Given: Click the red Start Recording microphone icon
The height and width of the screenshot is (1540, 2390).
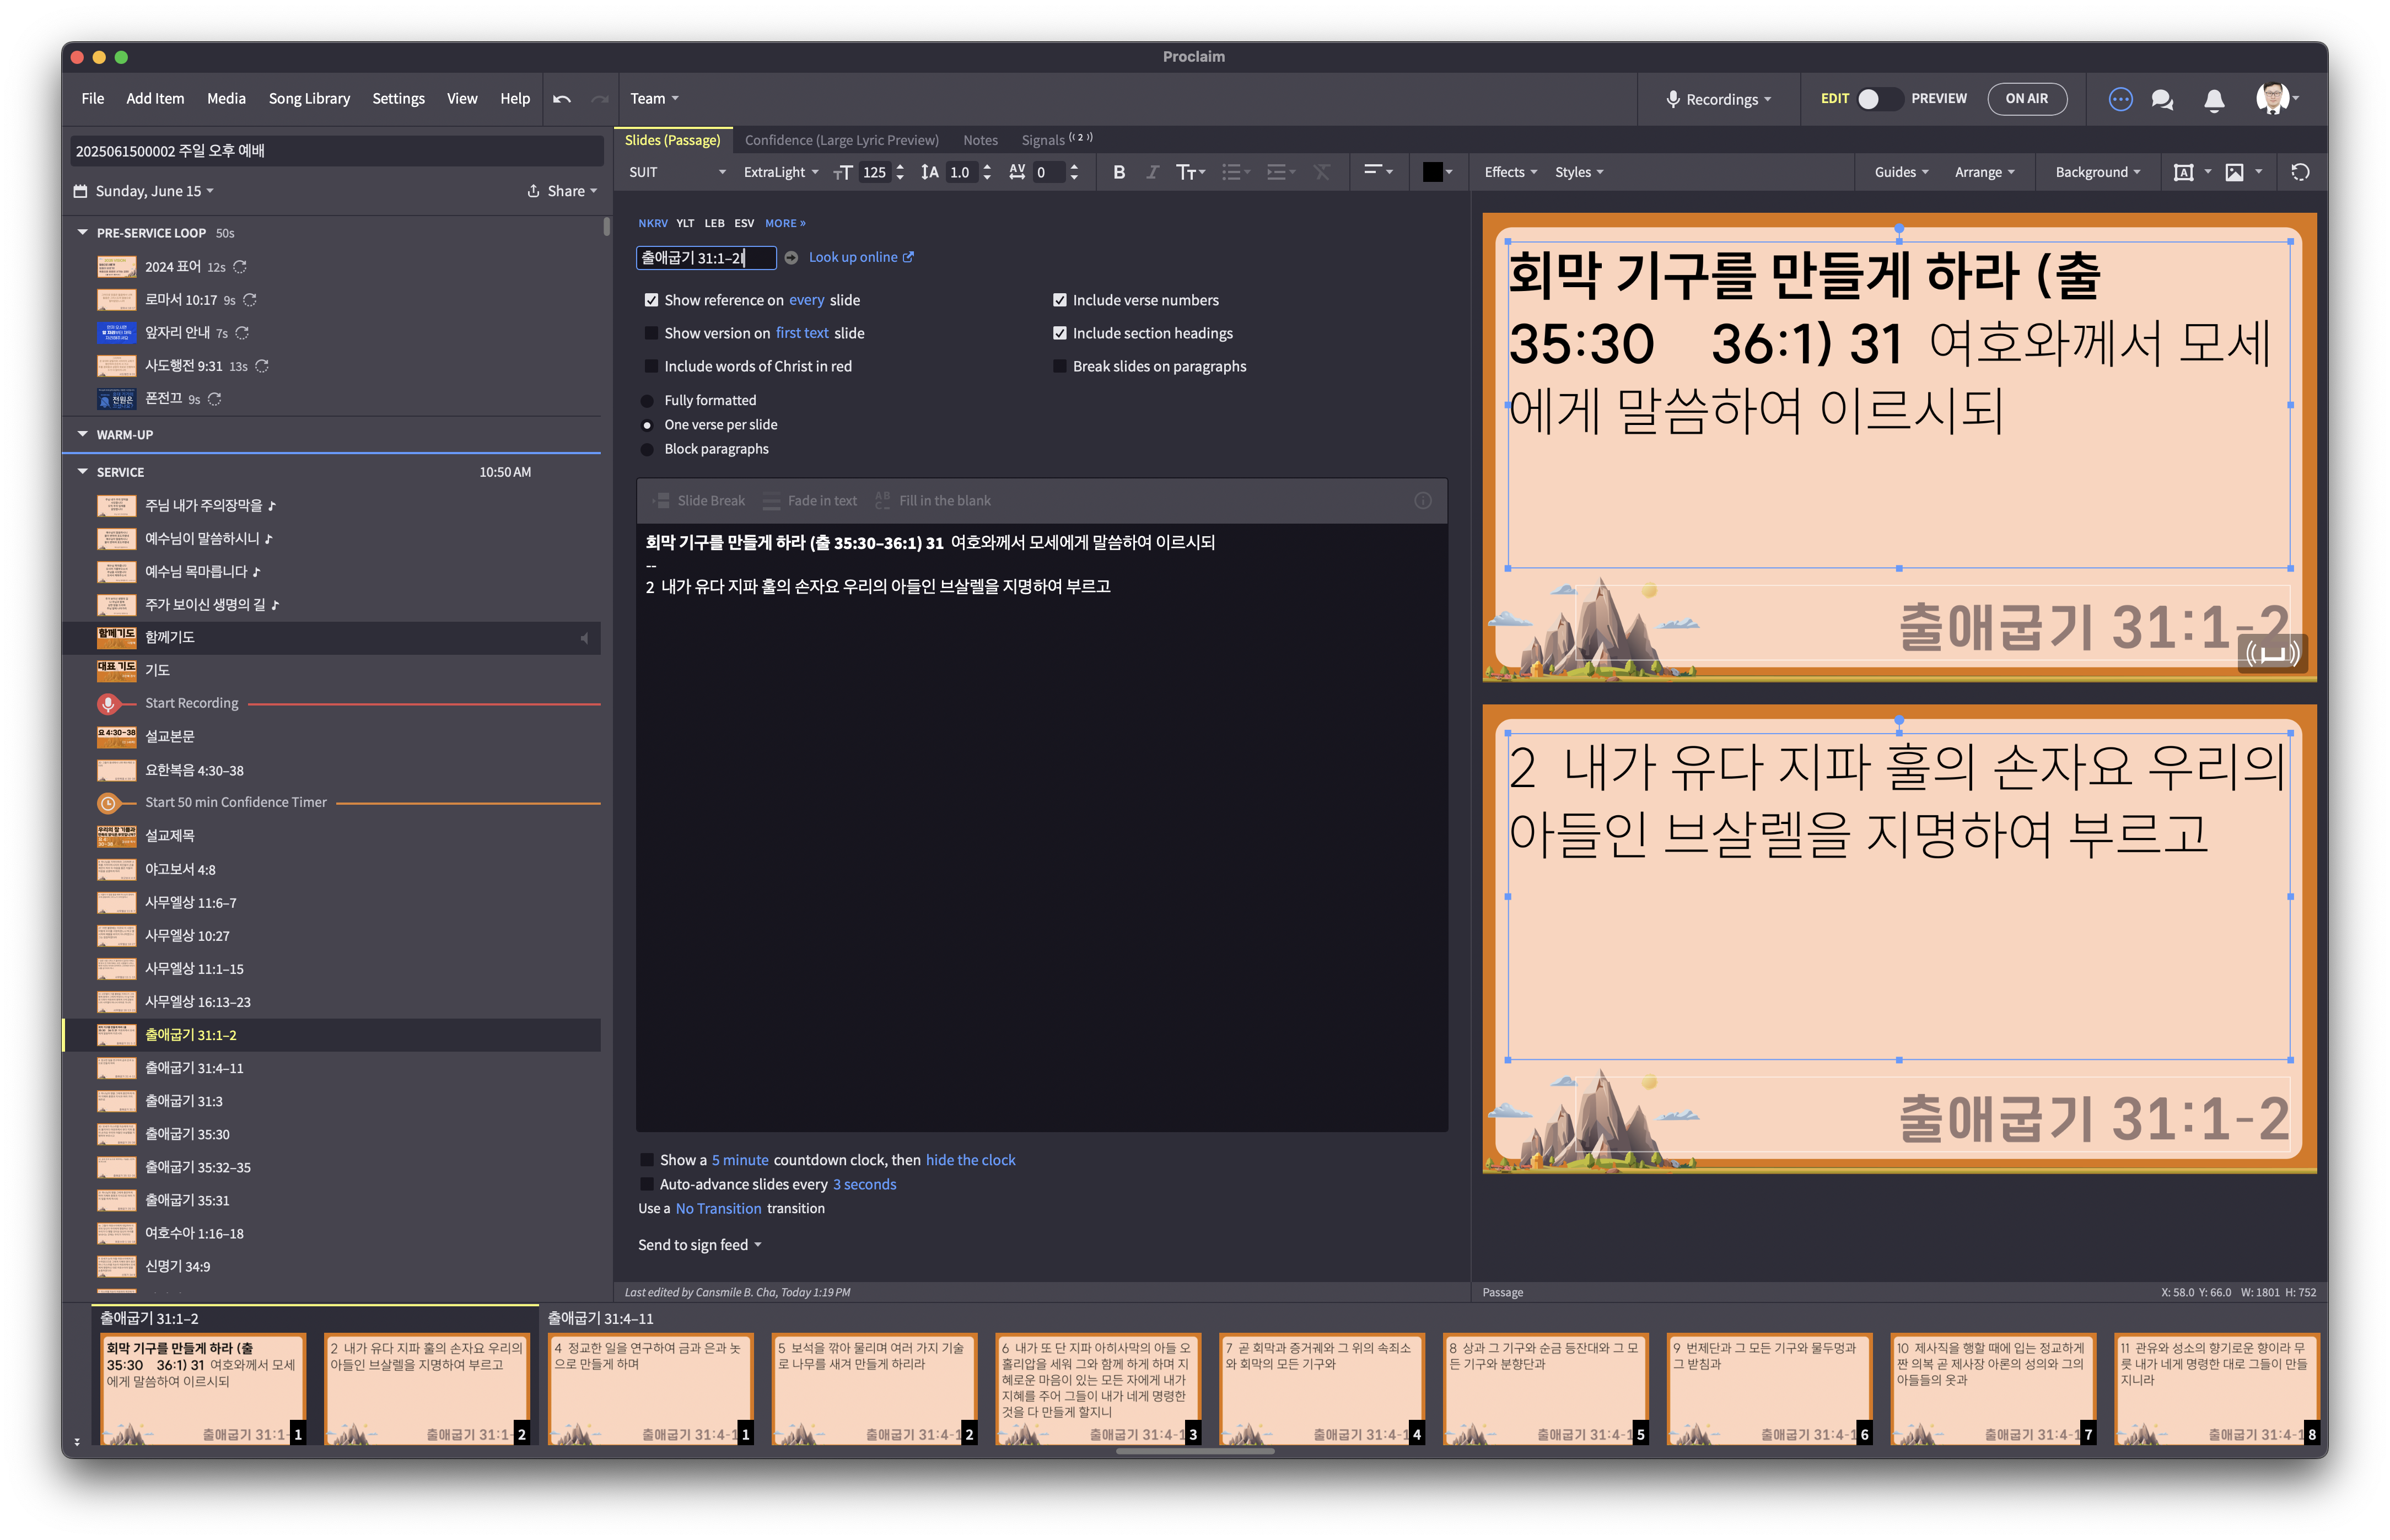Looking at the screenshot, I should click(x=108, y=704).
